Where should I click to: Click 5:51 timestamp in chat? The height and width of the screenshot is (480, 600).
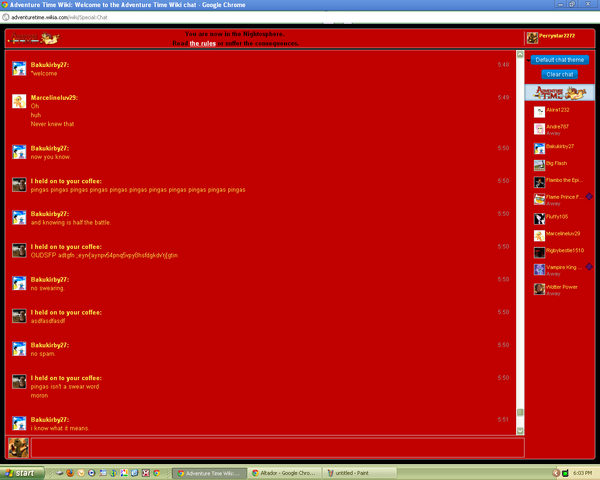pyautogui.click(x=503, y=420)
